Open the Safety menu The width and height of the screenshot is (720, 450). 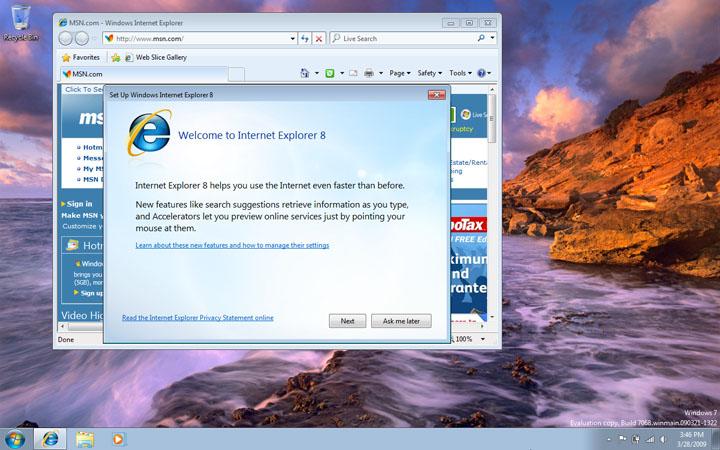430,73
